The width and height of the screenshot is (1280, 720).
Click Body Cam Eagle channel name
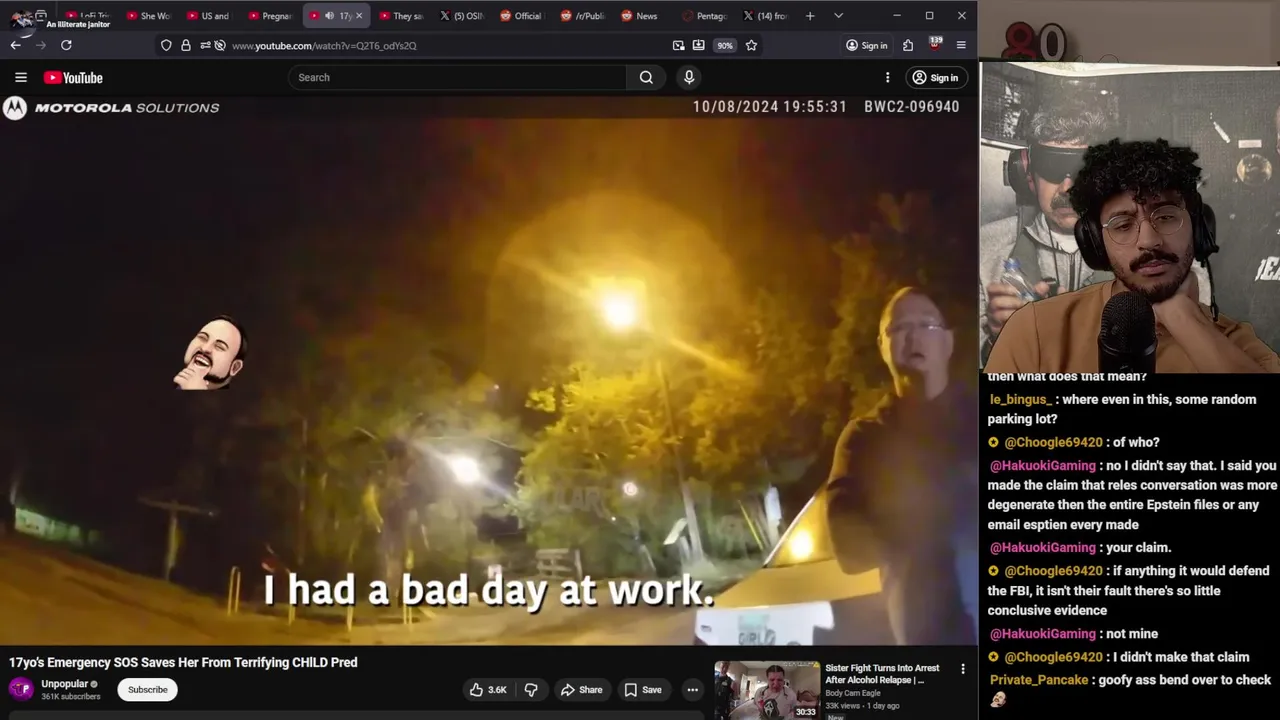tap(853, 693)
